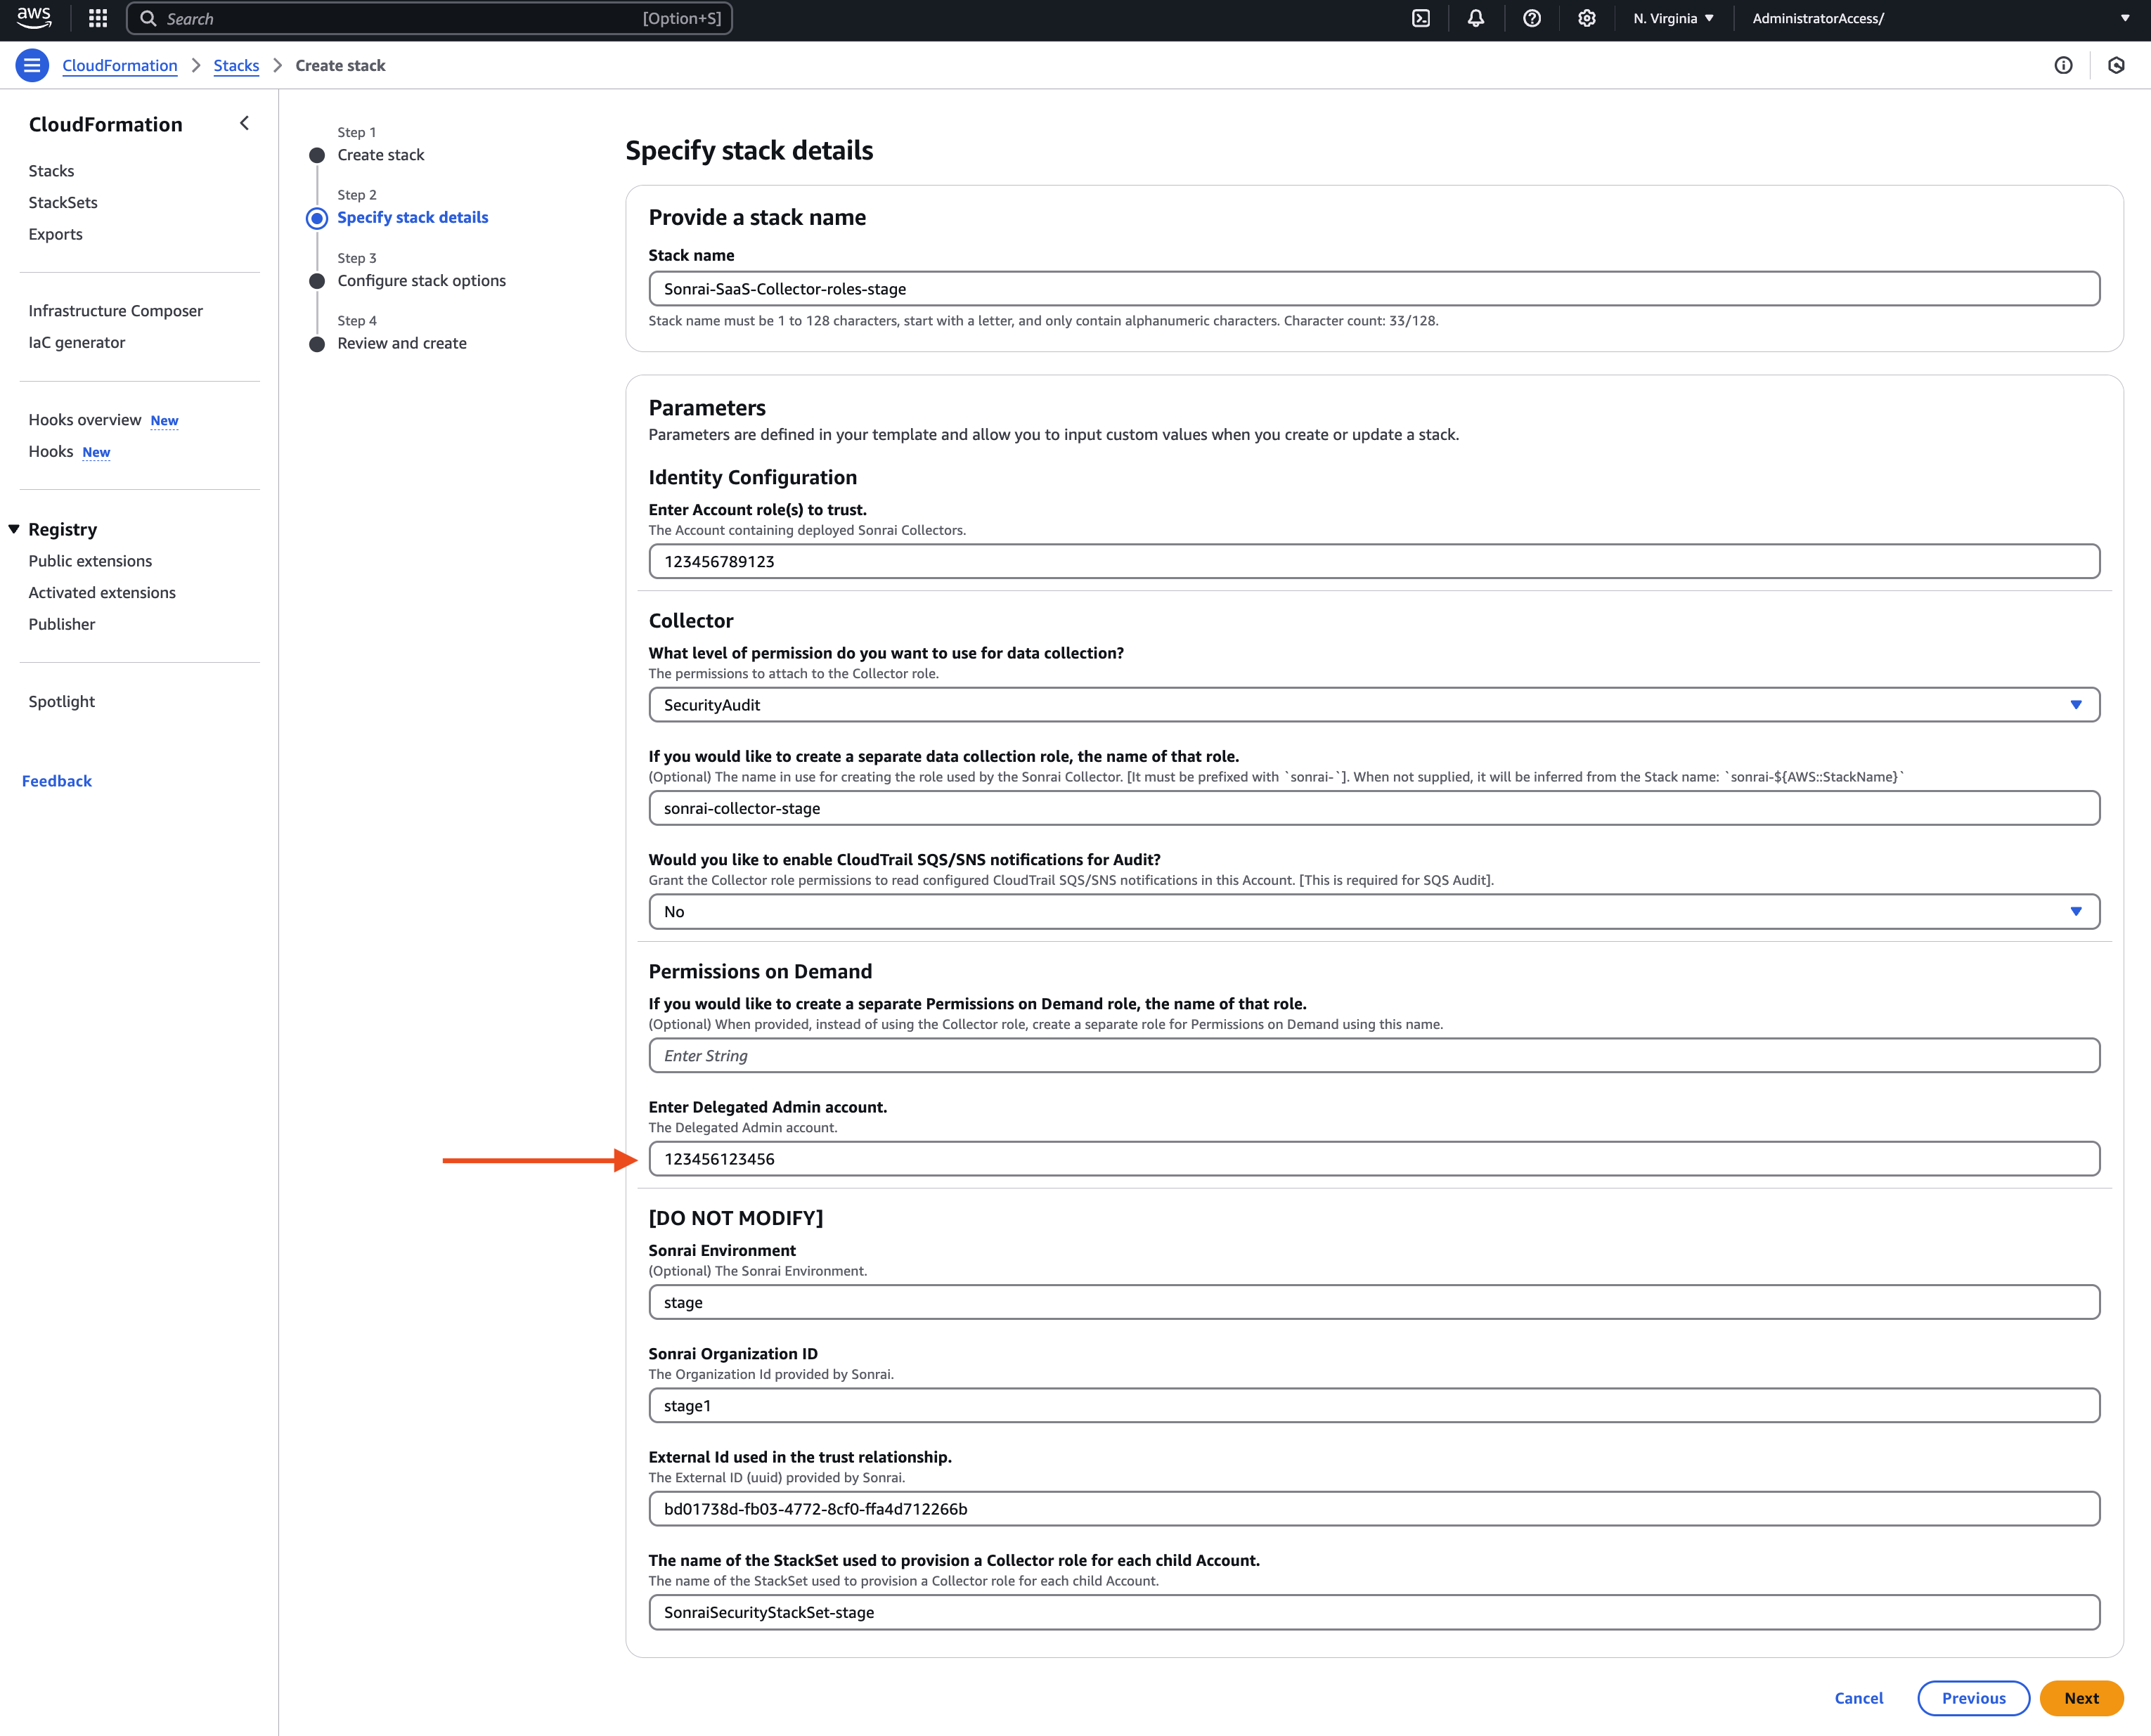Screen dimensions: 2151x1736
Task: Click the AWS logo home icon
Action: [x=34, y=18]
